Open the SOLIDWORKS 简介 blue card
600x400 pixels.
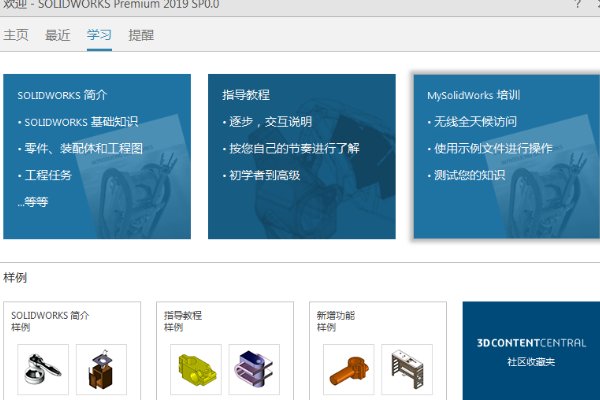coord(97,157)
